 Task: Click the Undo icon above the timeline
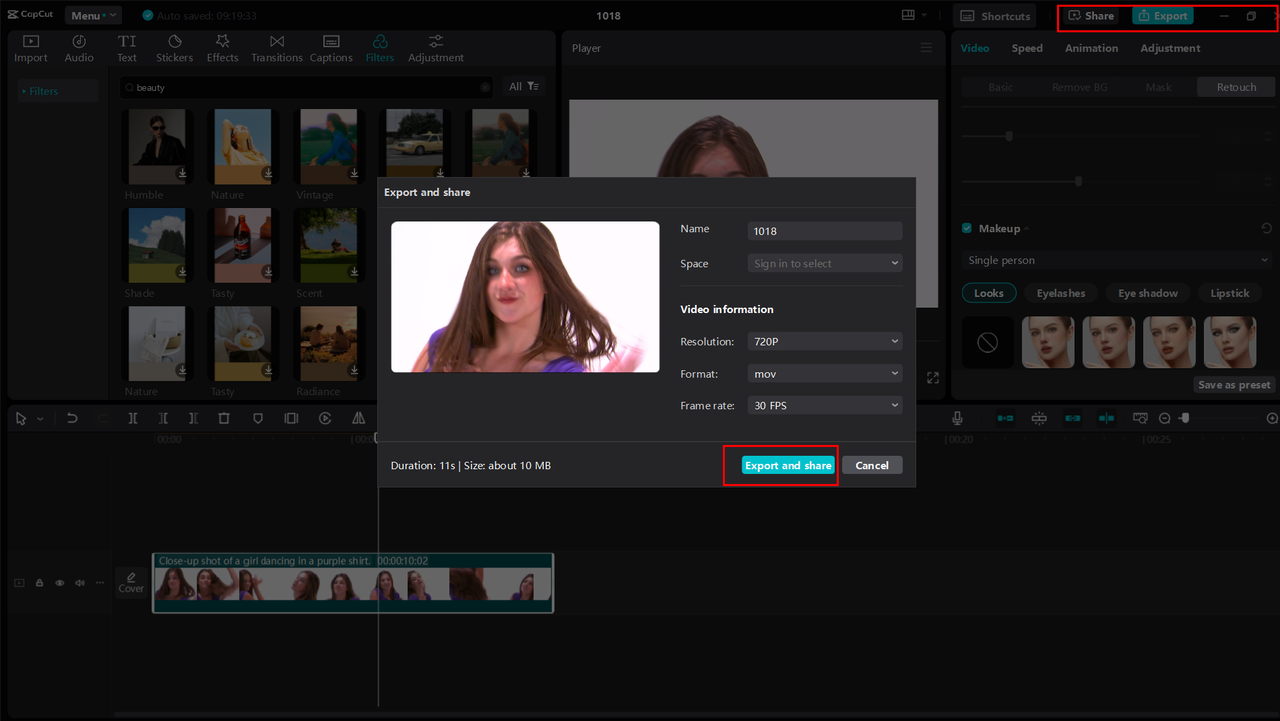click(72, 418)
